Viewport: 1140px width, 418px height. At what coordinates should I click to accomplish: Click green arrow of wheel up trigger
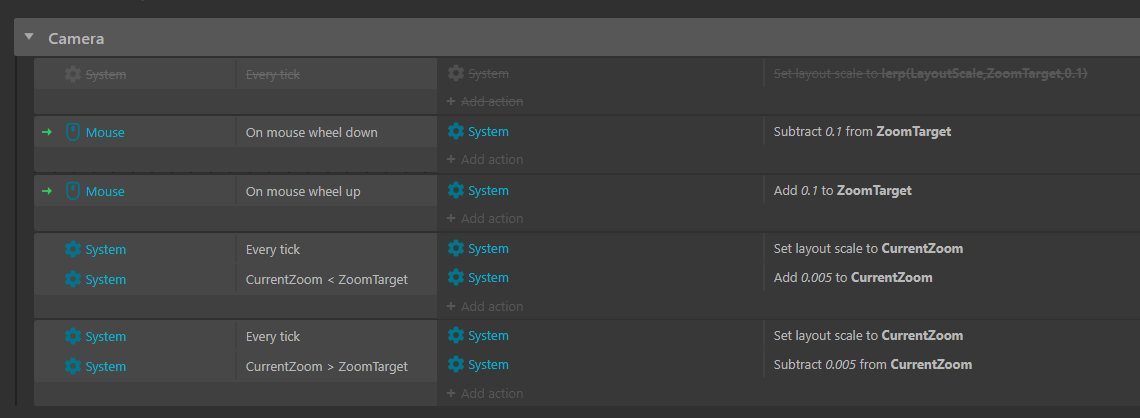(x=47, y=191)
